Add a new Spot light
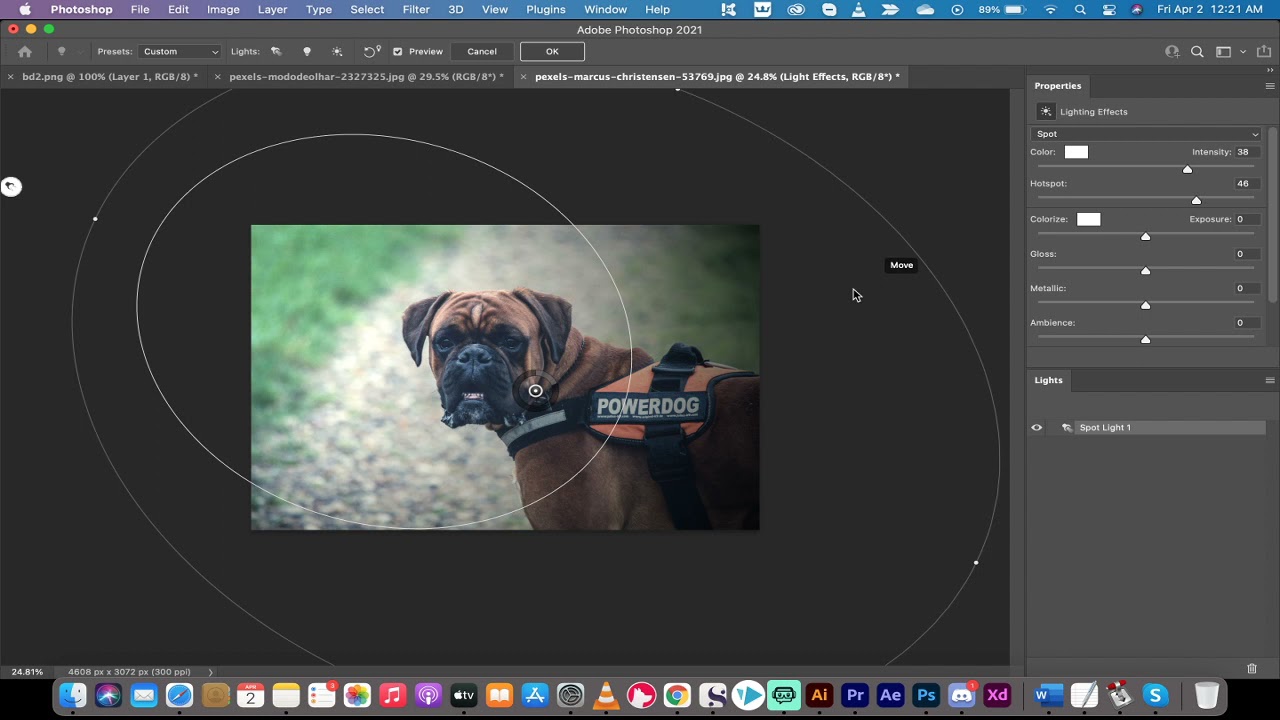The height and width of the screenshot is (720, 1280). [x=276, y=52]
